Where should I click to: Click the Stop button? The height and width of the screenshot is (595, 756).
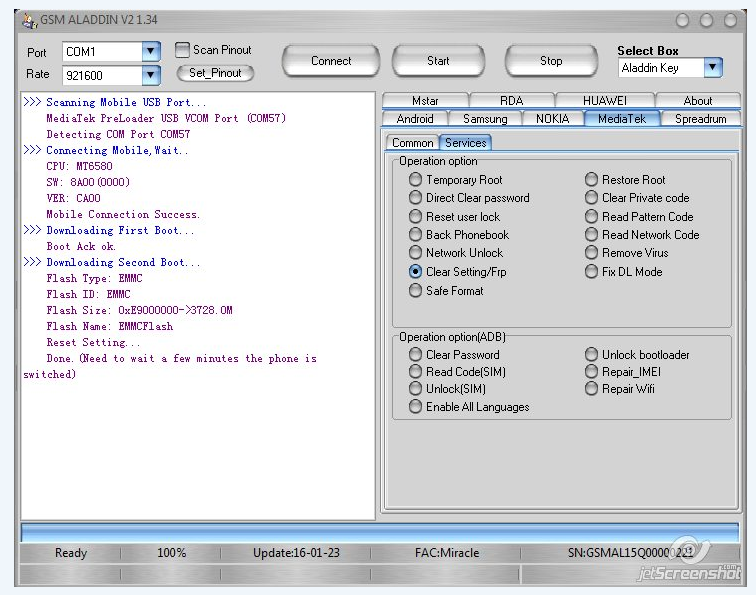(551, 61)
